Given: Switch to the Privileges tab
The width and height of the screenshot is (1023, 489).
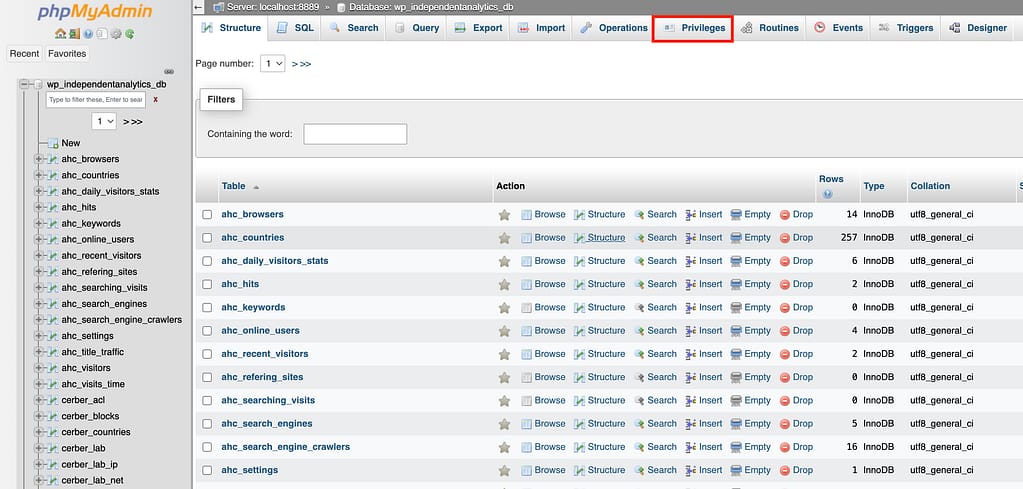Looking at the screenshot, I should pos(692,28).
